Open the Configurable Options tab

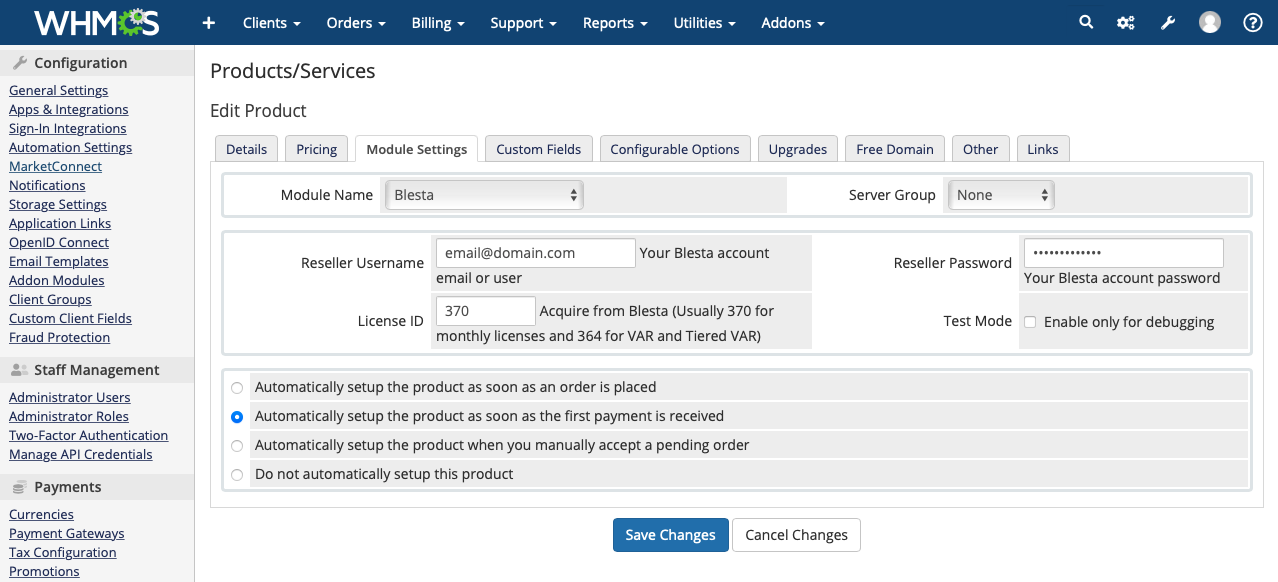tap(675, 149)
